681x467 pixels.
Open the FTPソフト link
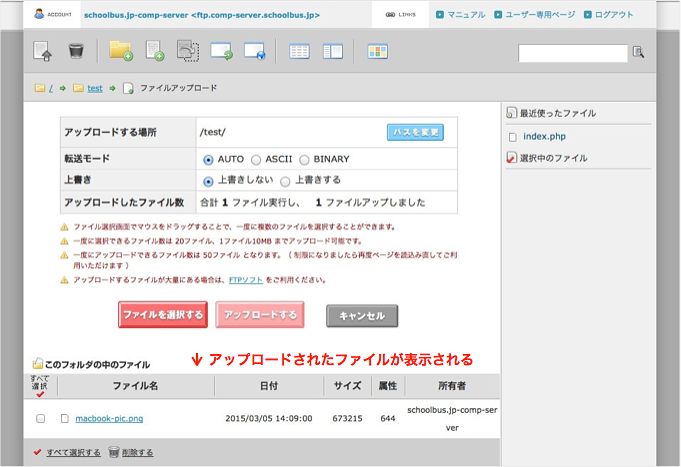pos(246,280)
